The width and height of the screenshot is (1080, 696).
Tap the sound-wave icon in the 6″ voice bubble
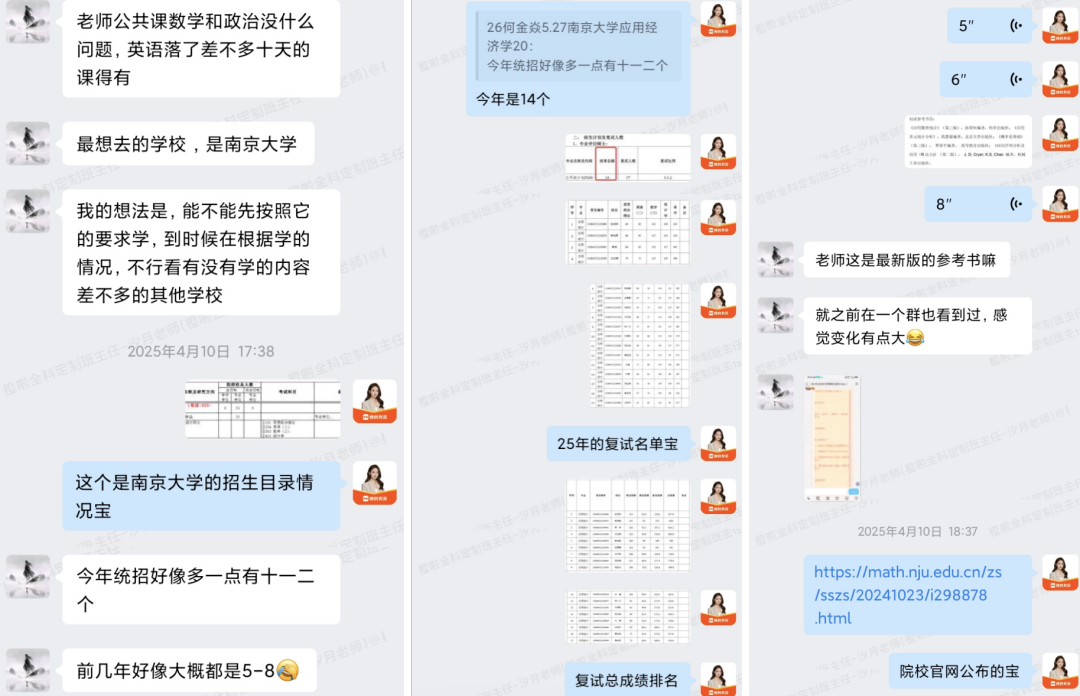click(1016, 79)
